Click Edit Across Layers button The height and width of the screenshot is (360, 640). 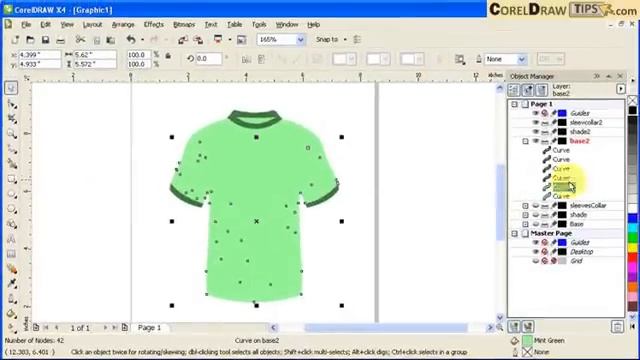click(527, 90)
